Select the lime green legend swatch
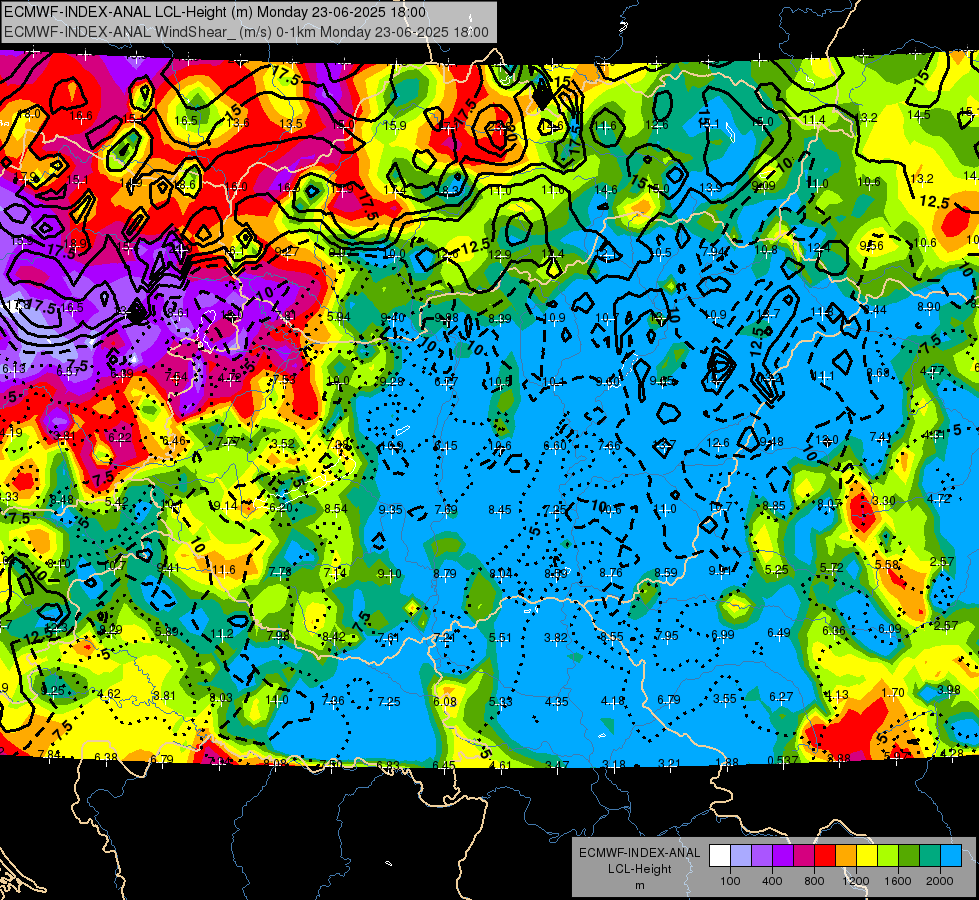 [888, 856]
